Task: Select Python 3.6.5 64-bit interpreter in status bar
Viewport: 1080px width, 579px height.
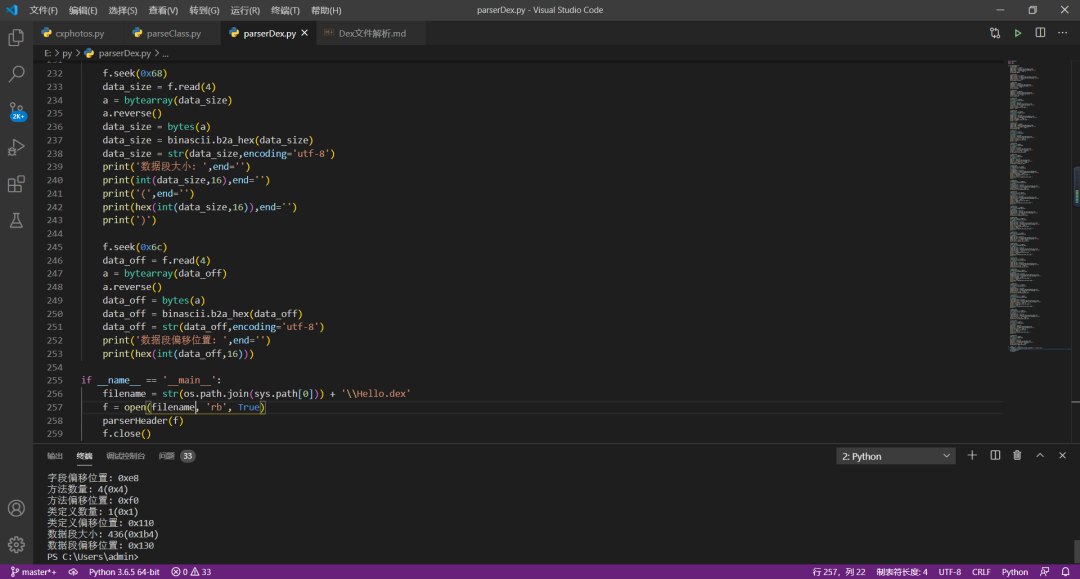Action: coord(124,572)
